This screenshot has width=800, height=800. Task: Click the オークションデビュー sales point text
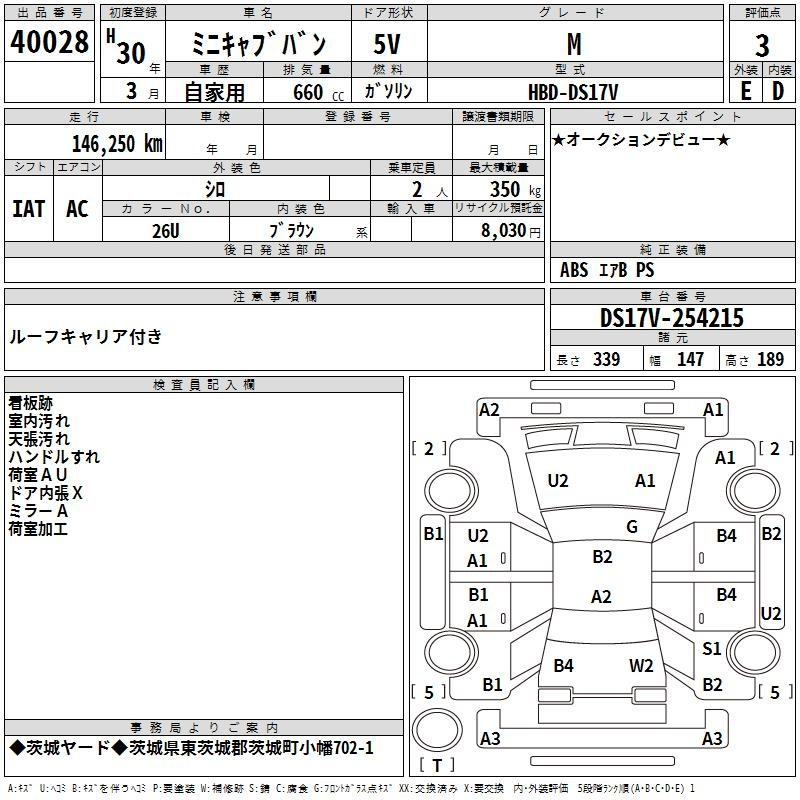click(641, 139)
